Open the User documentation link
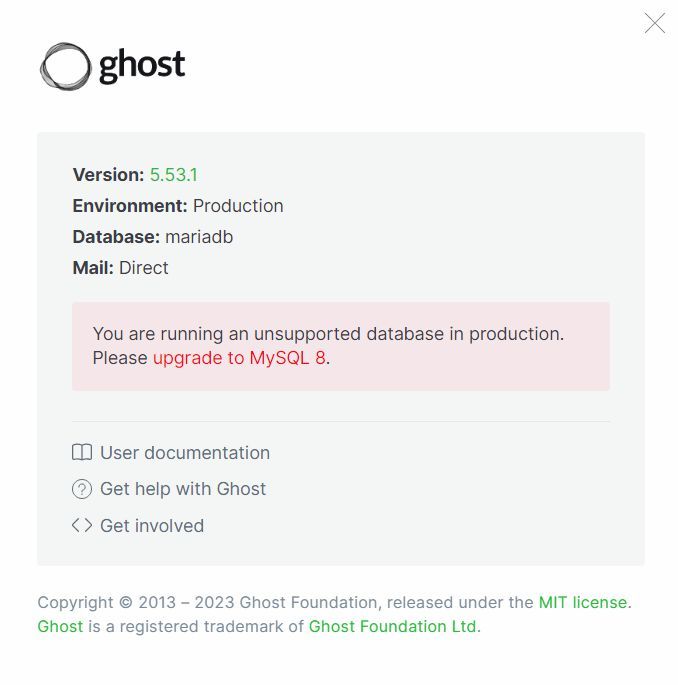 pos(185,453)
